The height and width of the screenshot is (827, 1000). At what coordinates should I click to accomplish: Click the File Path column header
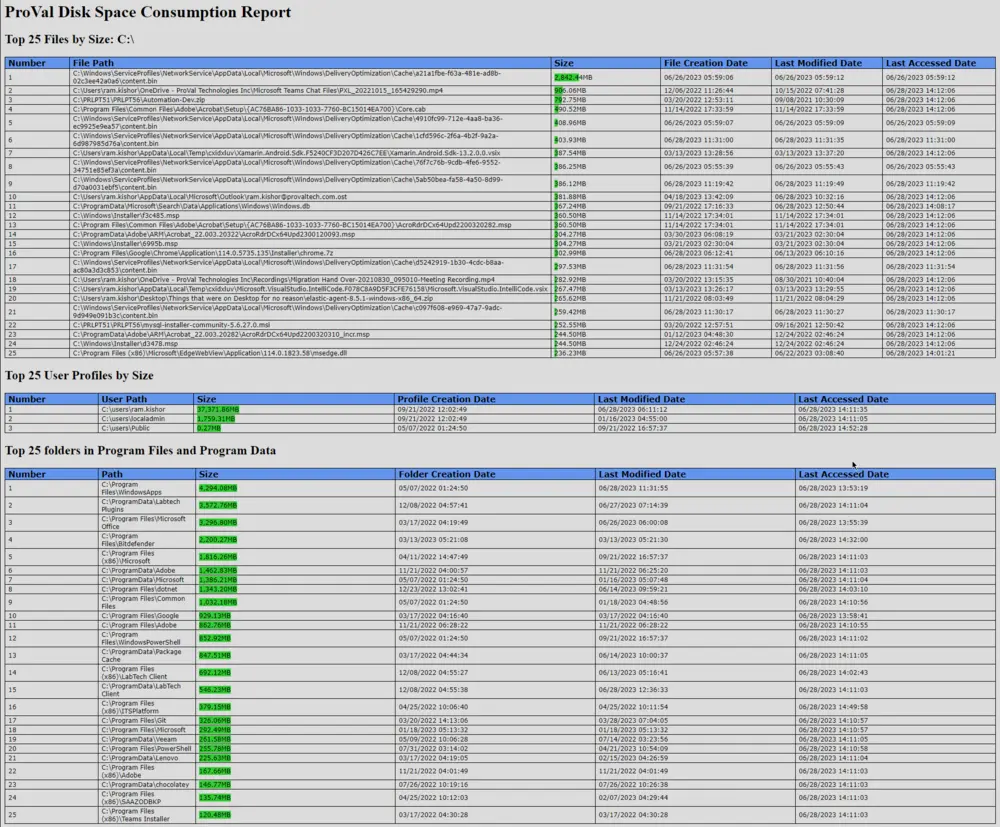pos(93,63)
